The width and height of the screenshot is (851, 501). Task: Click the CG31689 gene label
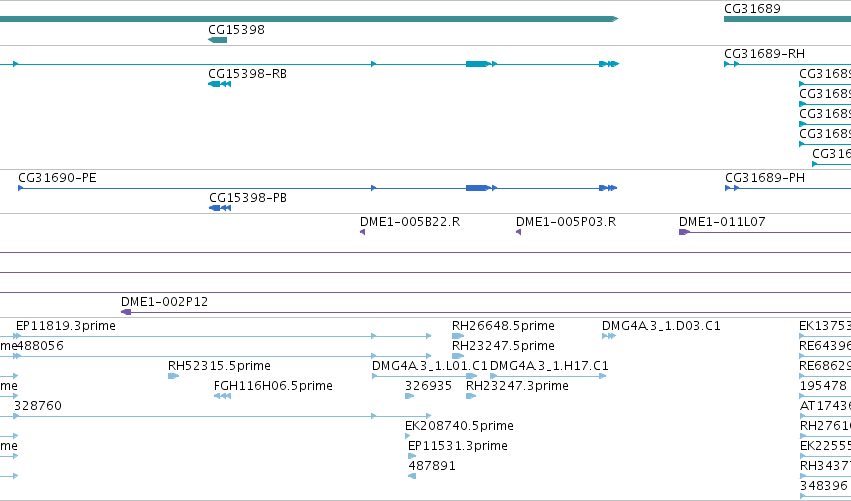click(x=752, y=8)
